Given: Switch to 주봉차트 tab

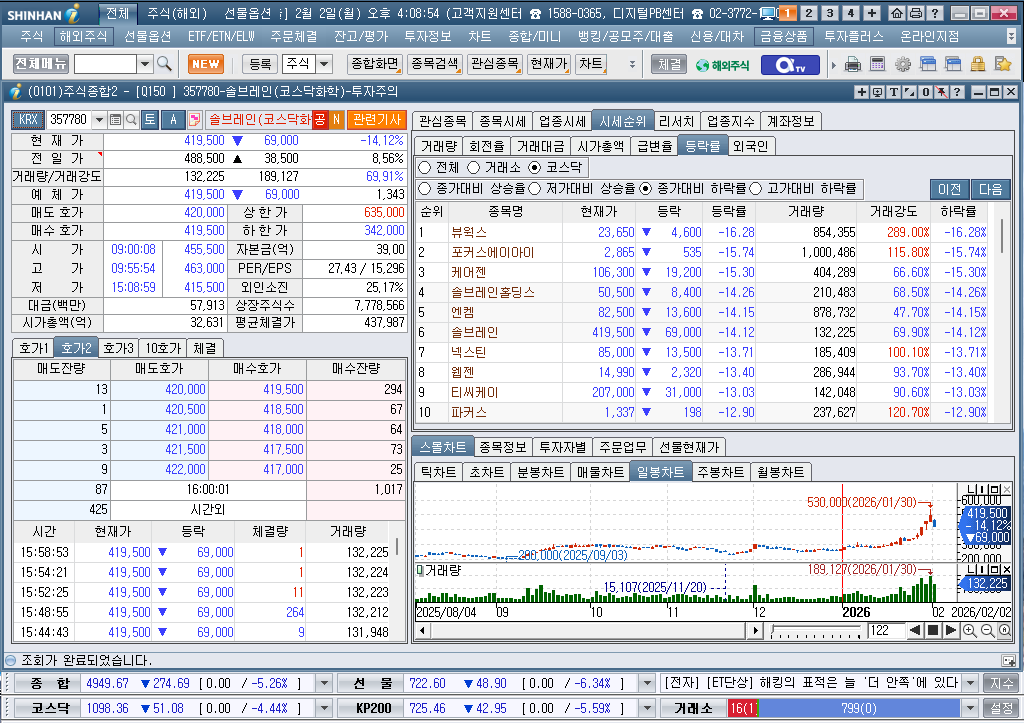Looking at the screenshot, I should click(720, 472).
